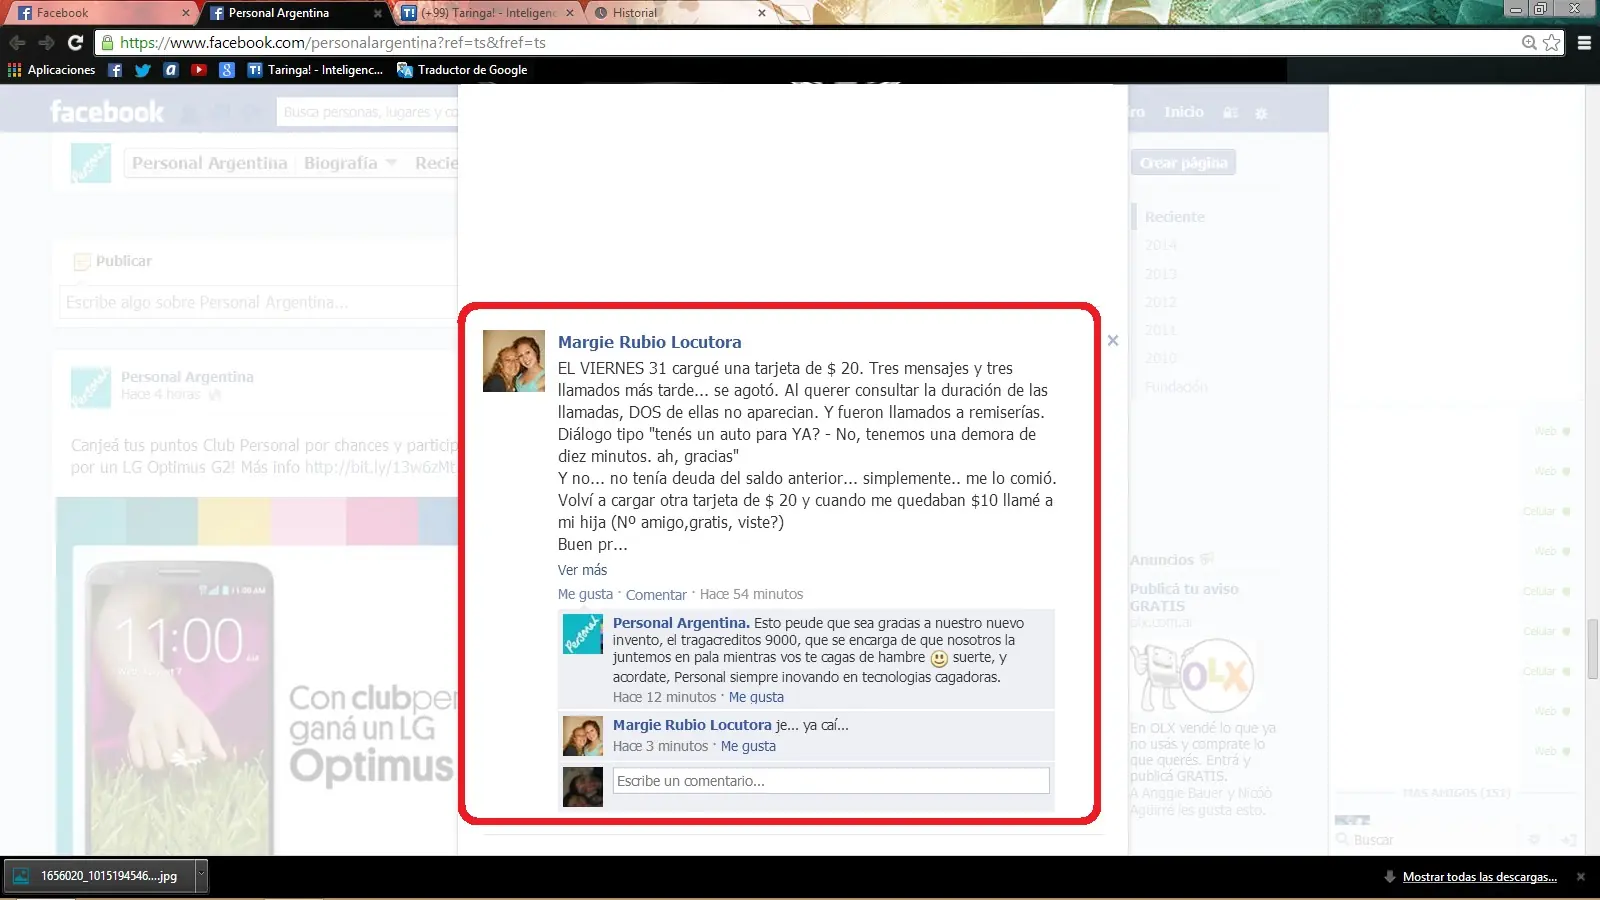Click Mostrar todas las descargas
This screenshot has height=900, width=1600.
[x=1480, y=877]
